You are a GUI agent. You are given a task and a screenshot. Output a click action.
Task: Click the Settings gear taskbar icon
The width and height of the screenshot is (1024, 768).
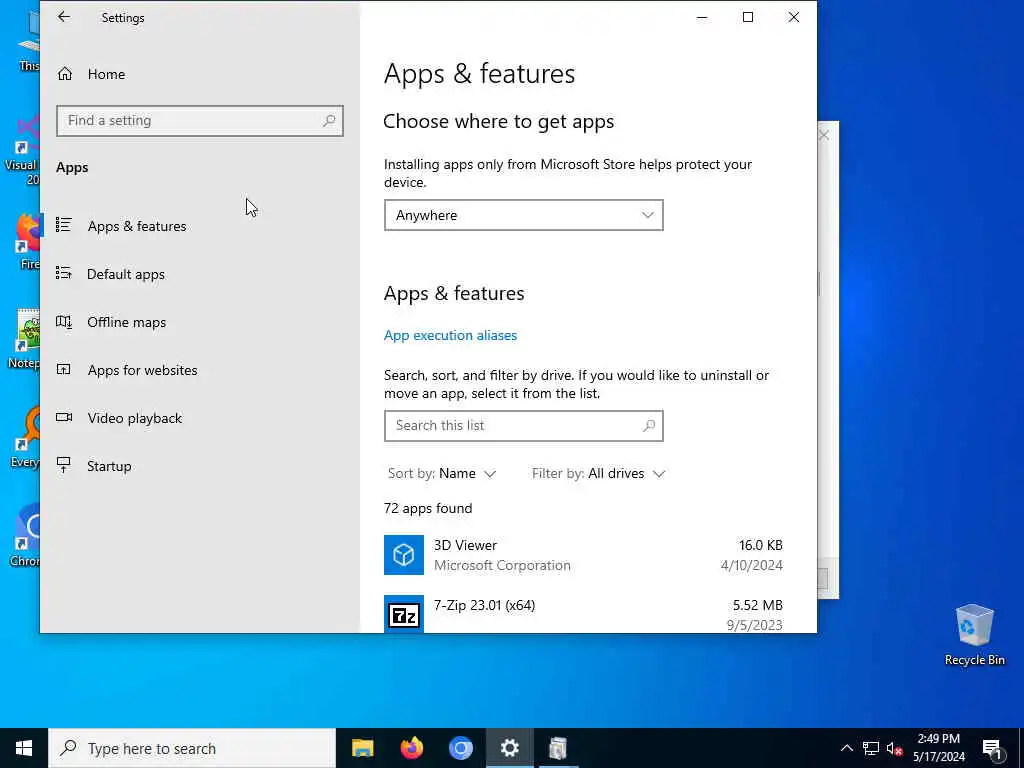click(x=509, y=748)
